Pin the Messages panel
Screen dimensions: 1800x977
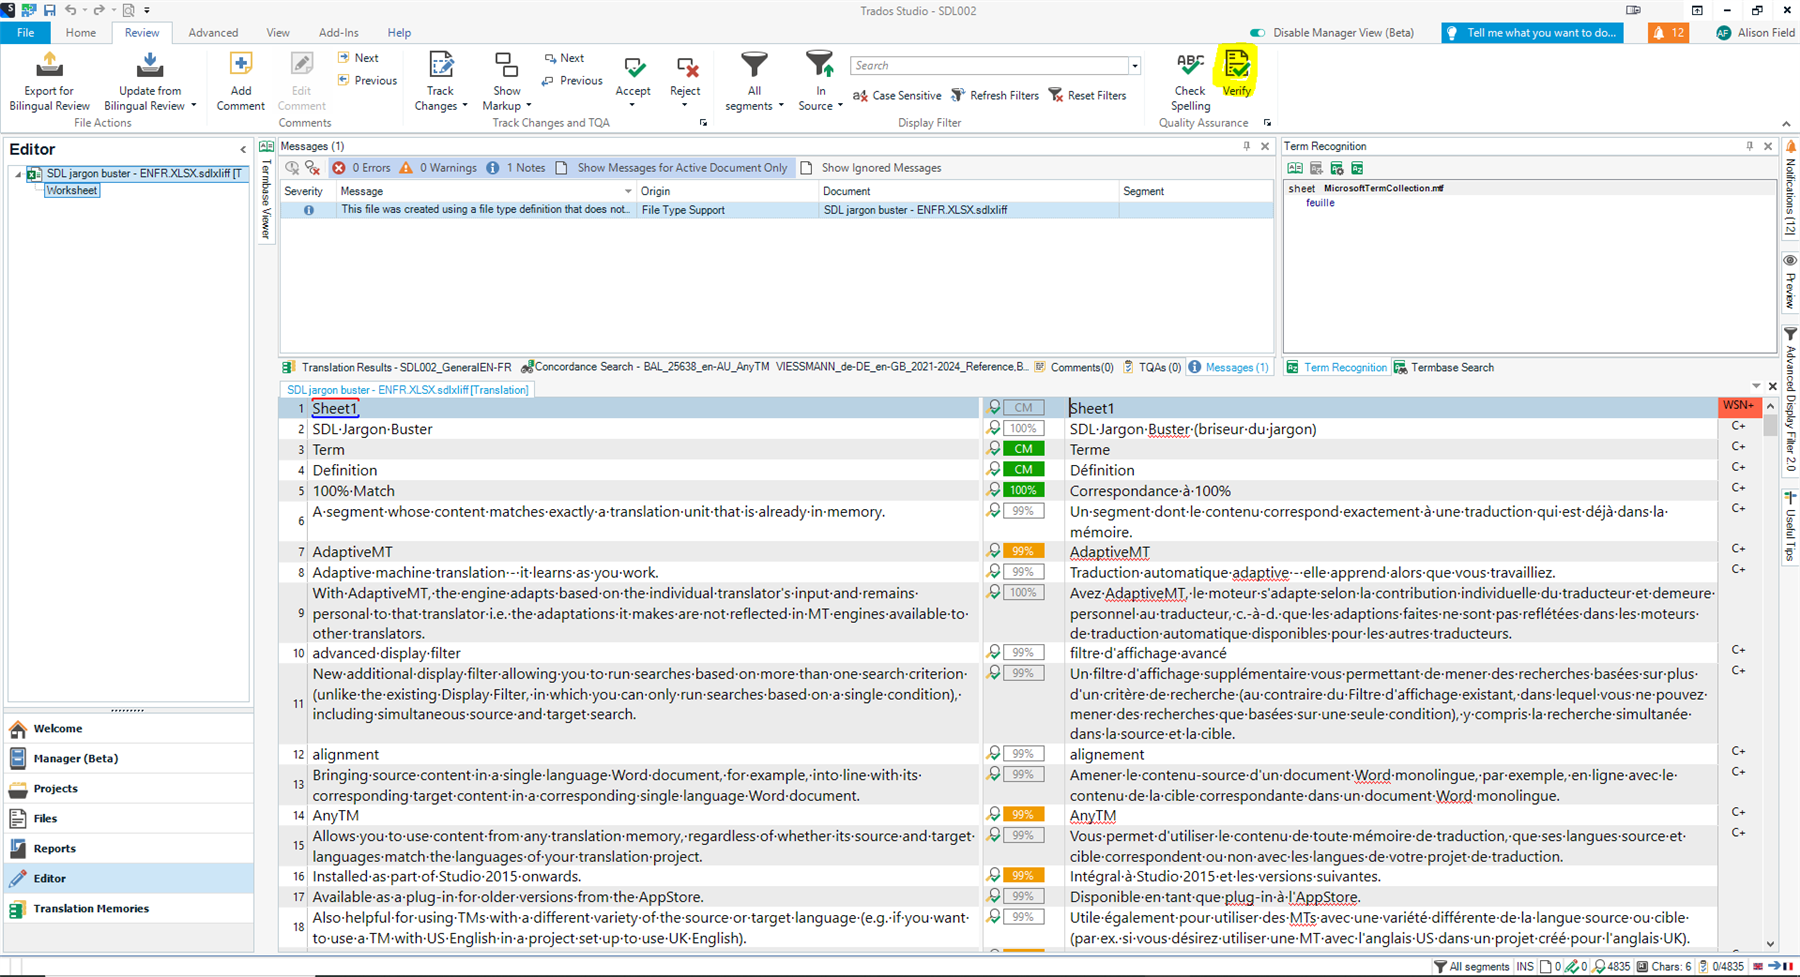[1246, 146]
